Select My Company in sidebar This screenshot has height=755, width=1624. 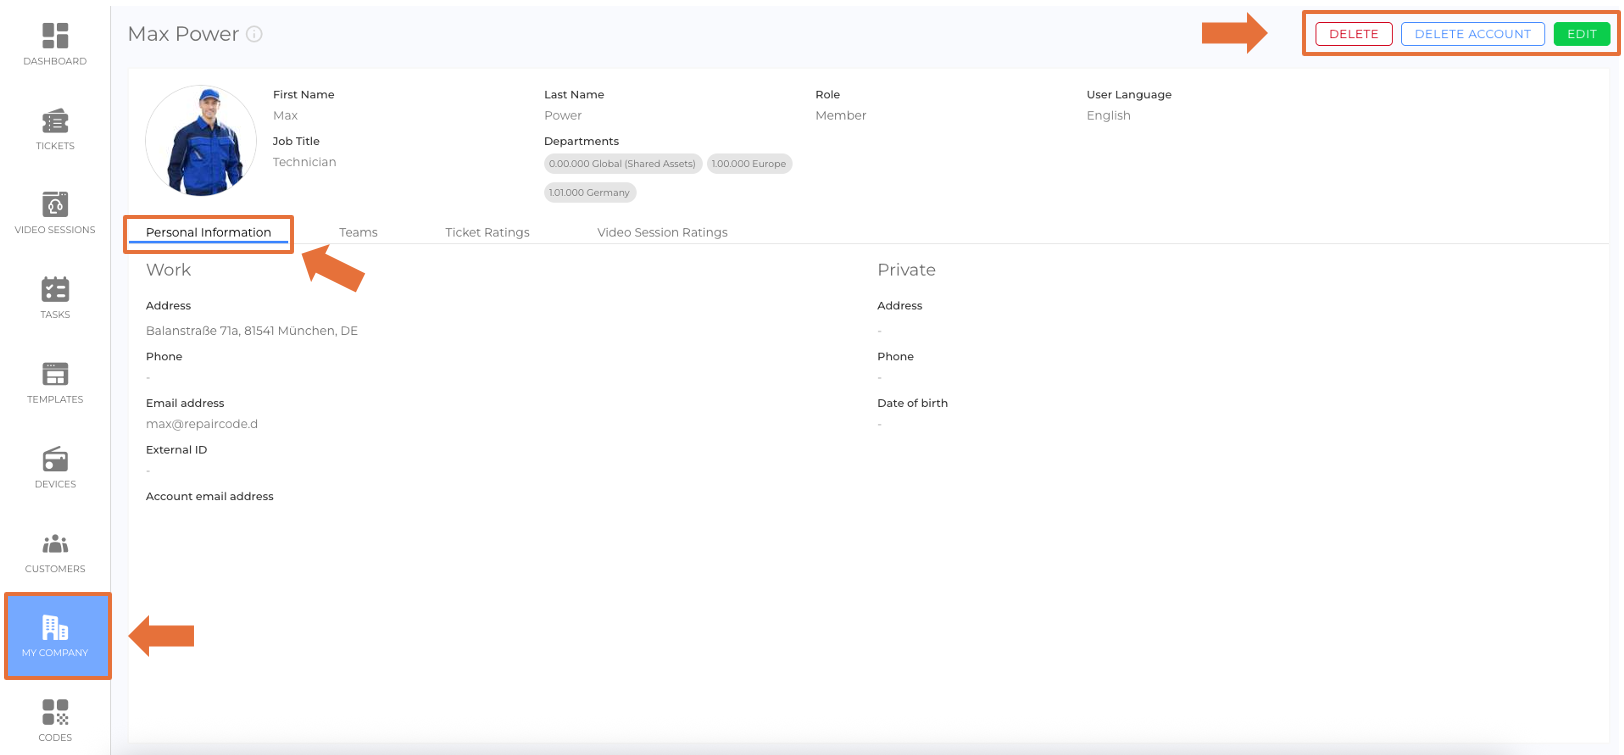tap(56, 636)
